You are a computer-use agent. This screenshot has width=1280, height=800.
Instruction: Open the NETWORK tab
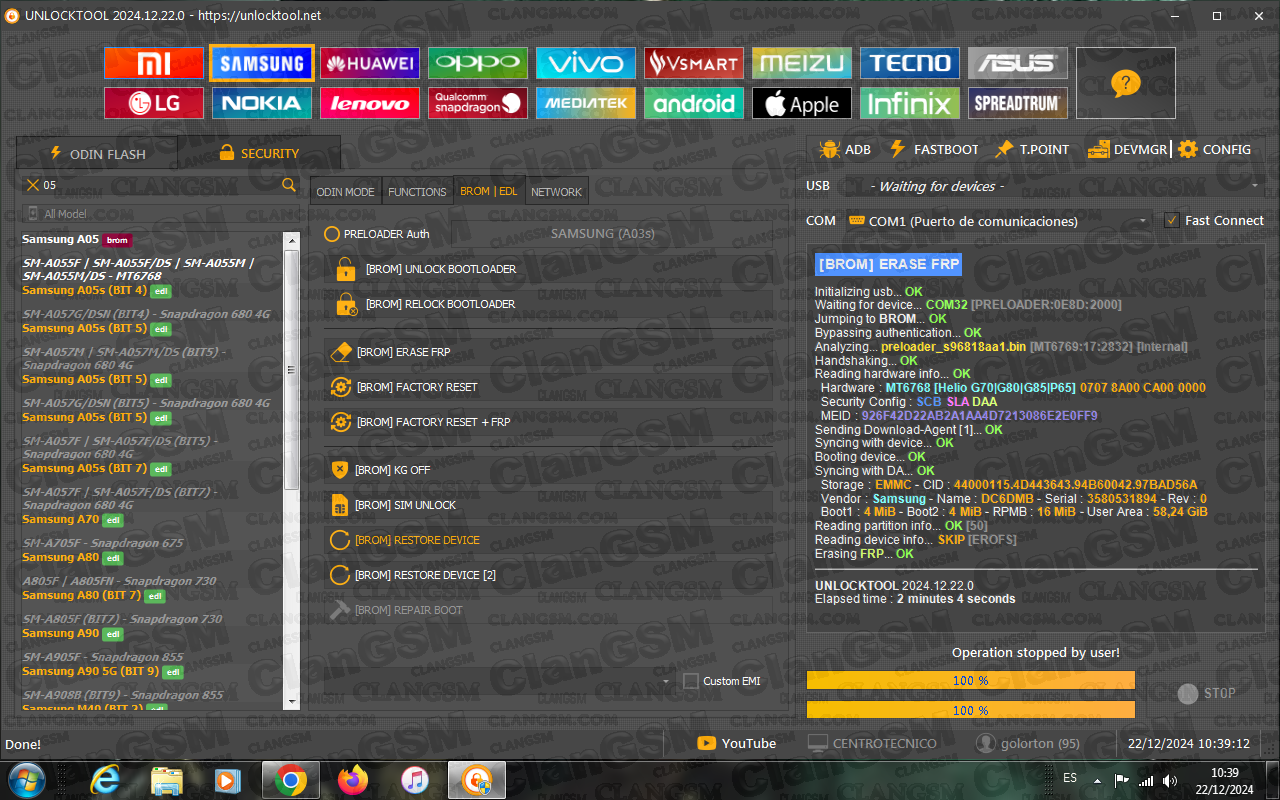point(556,191)
